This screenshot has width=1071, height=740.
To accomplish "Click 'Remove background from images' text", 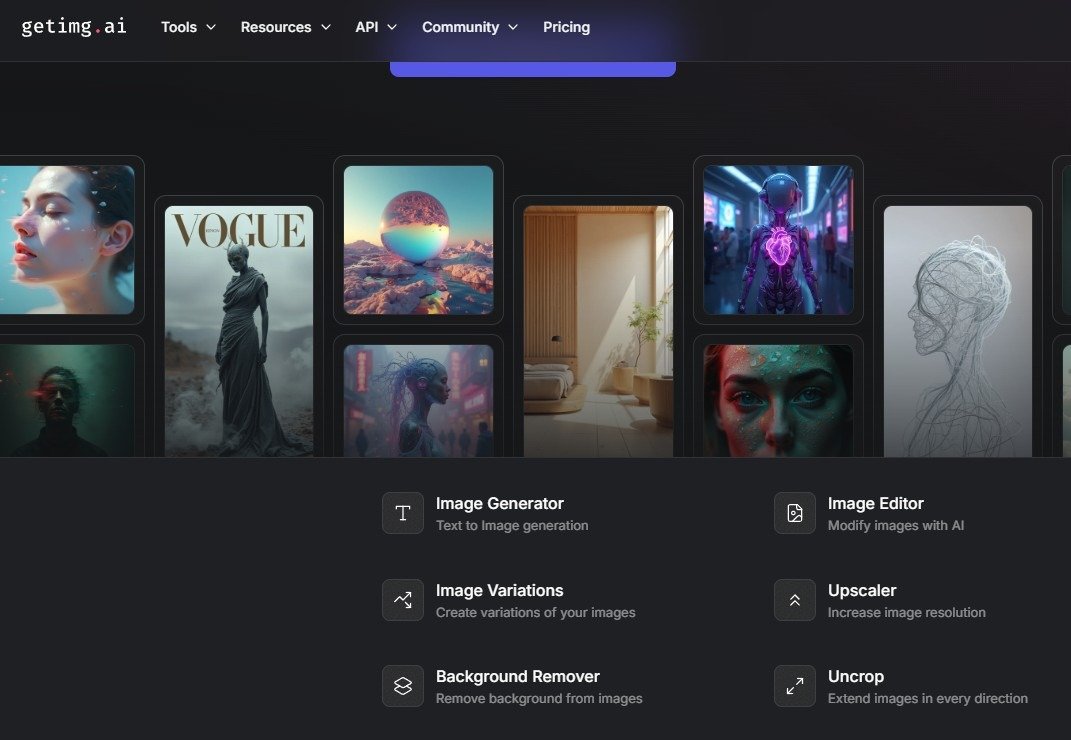I will tap(540, 698).
